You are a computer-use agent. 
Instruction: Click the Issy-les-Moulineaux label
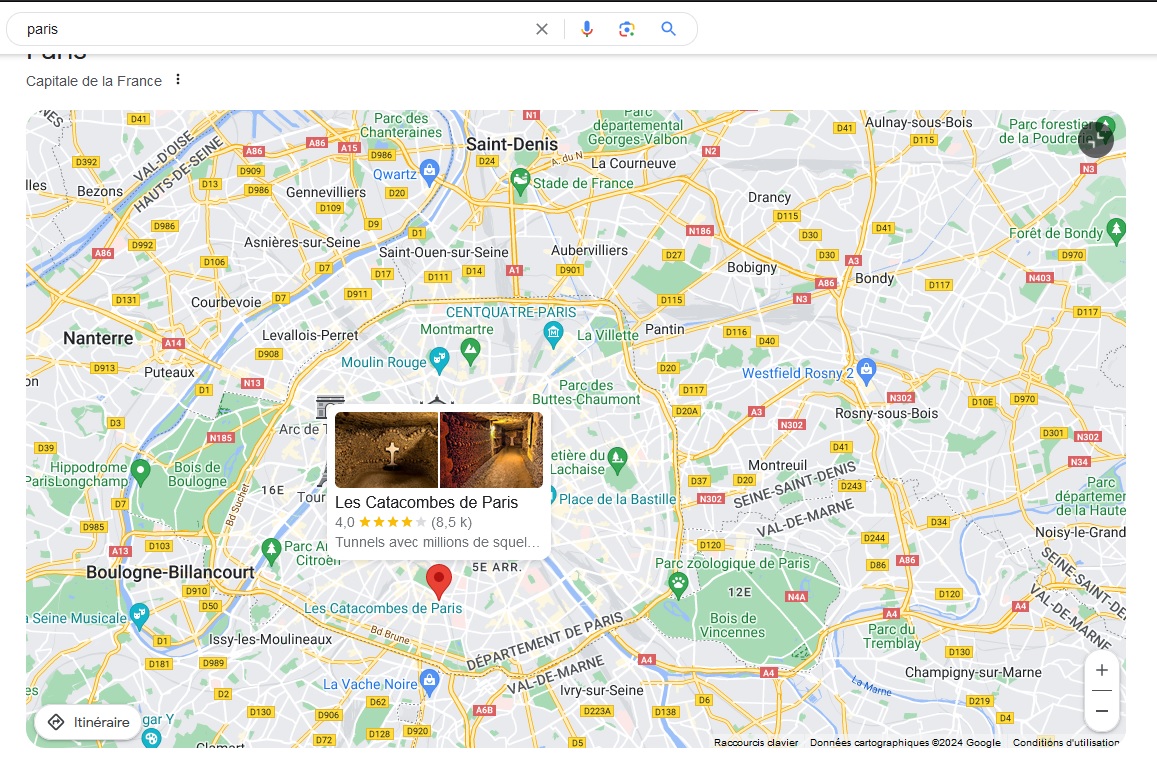pos(270,639)
